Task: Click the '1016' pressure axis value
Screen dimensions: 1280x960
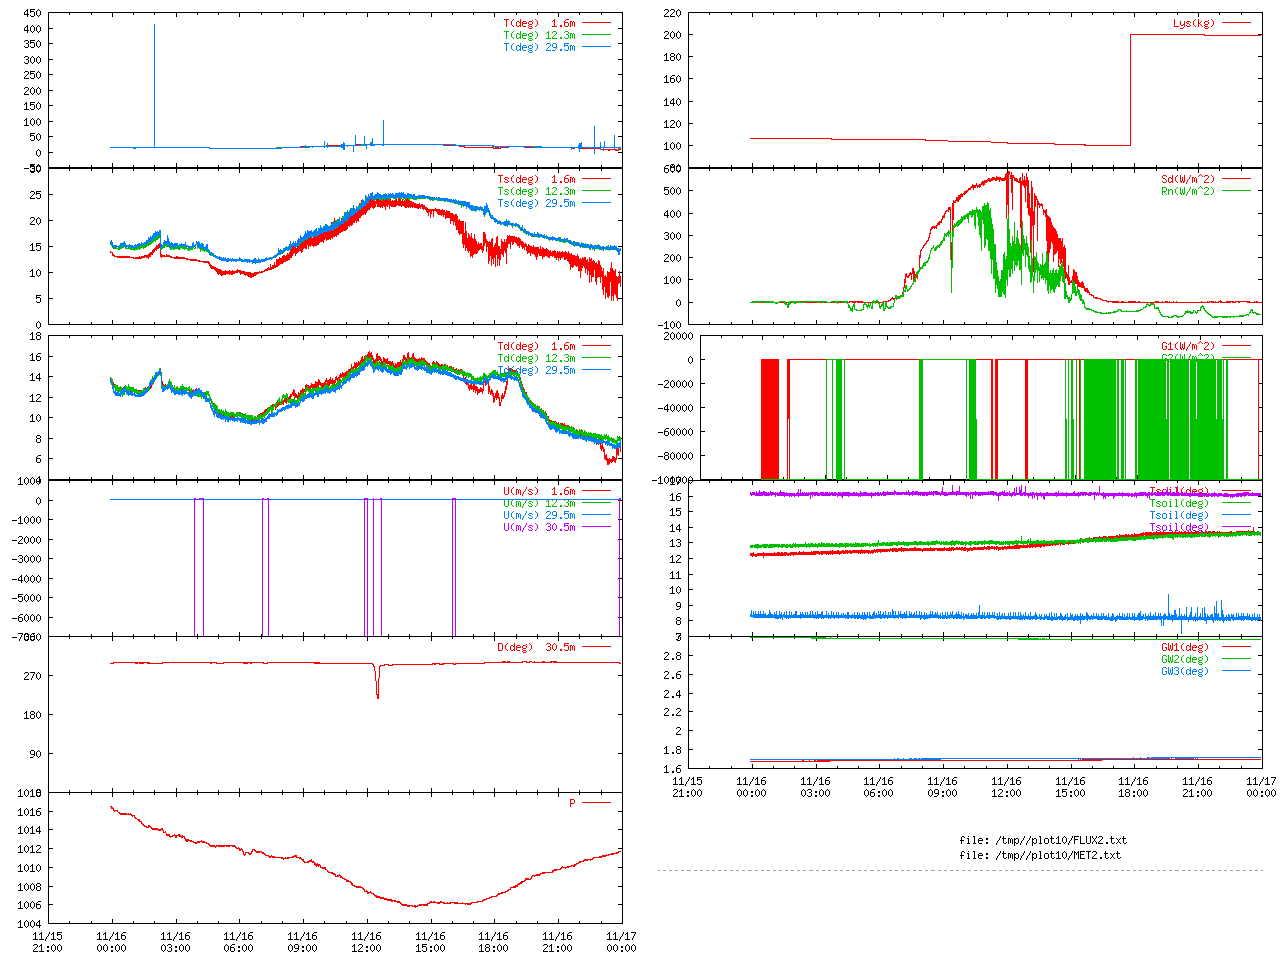Action: (29, 812)
